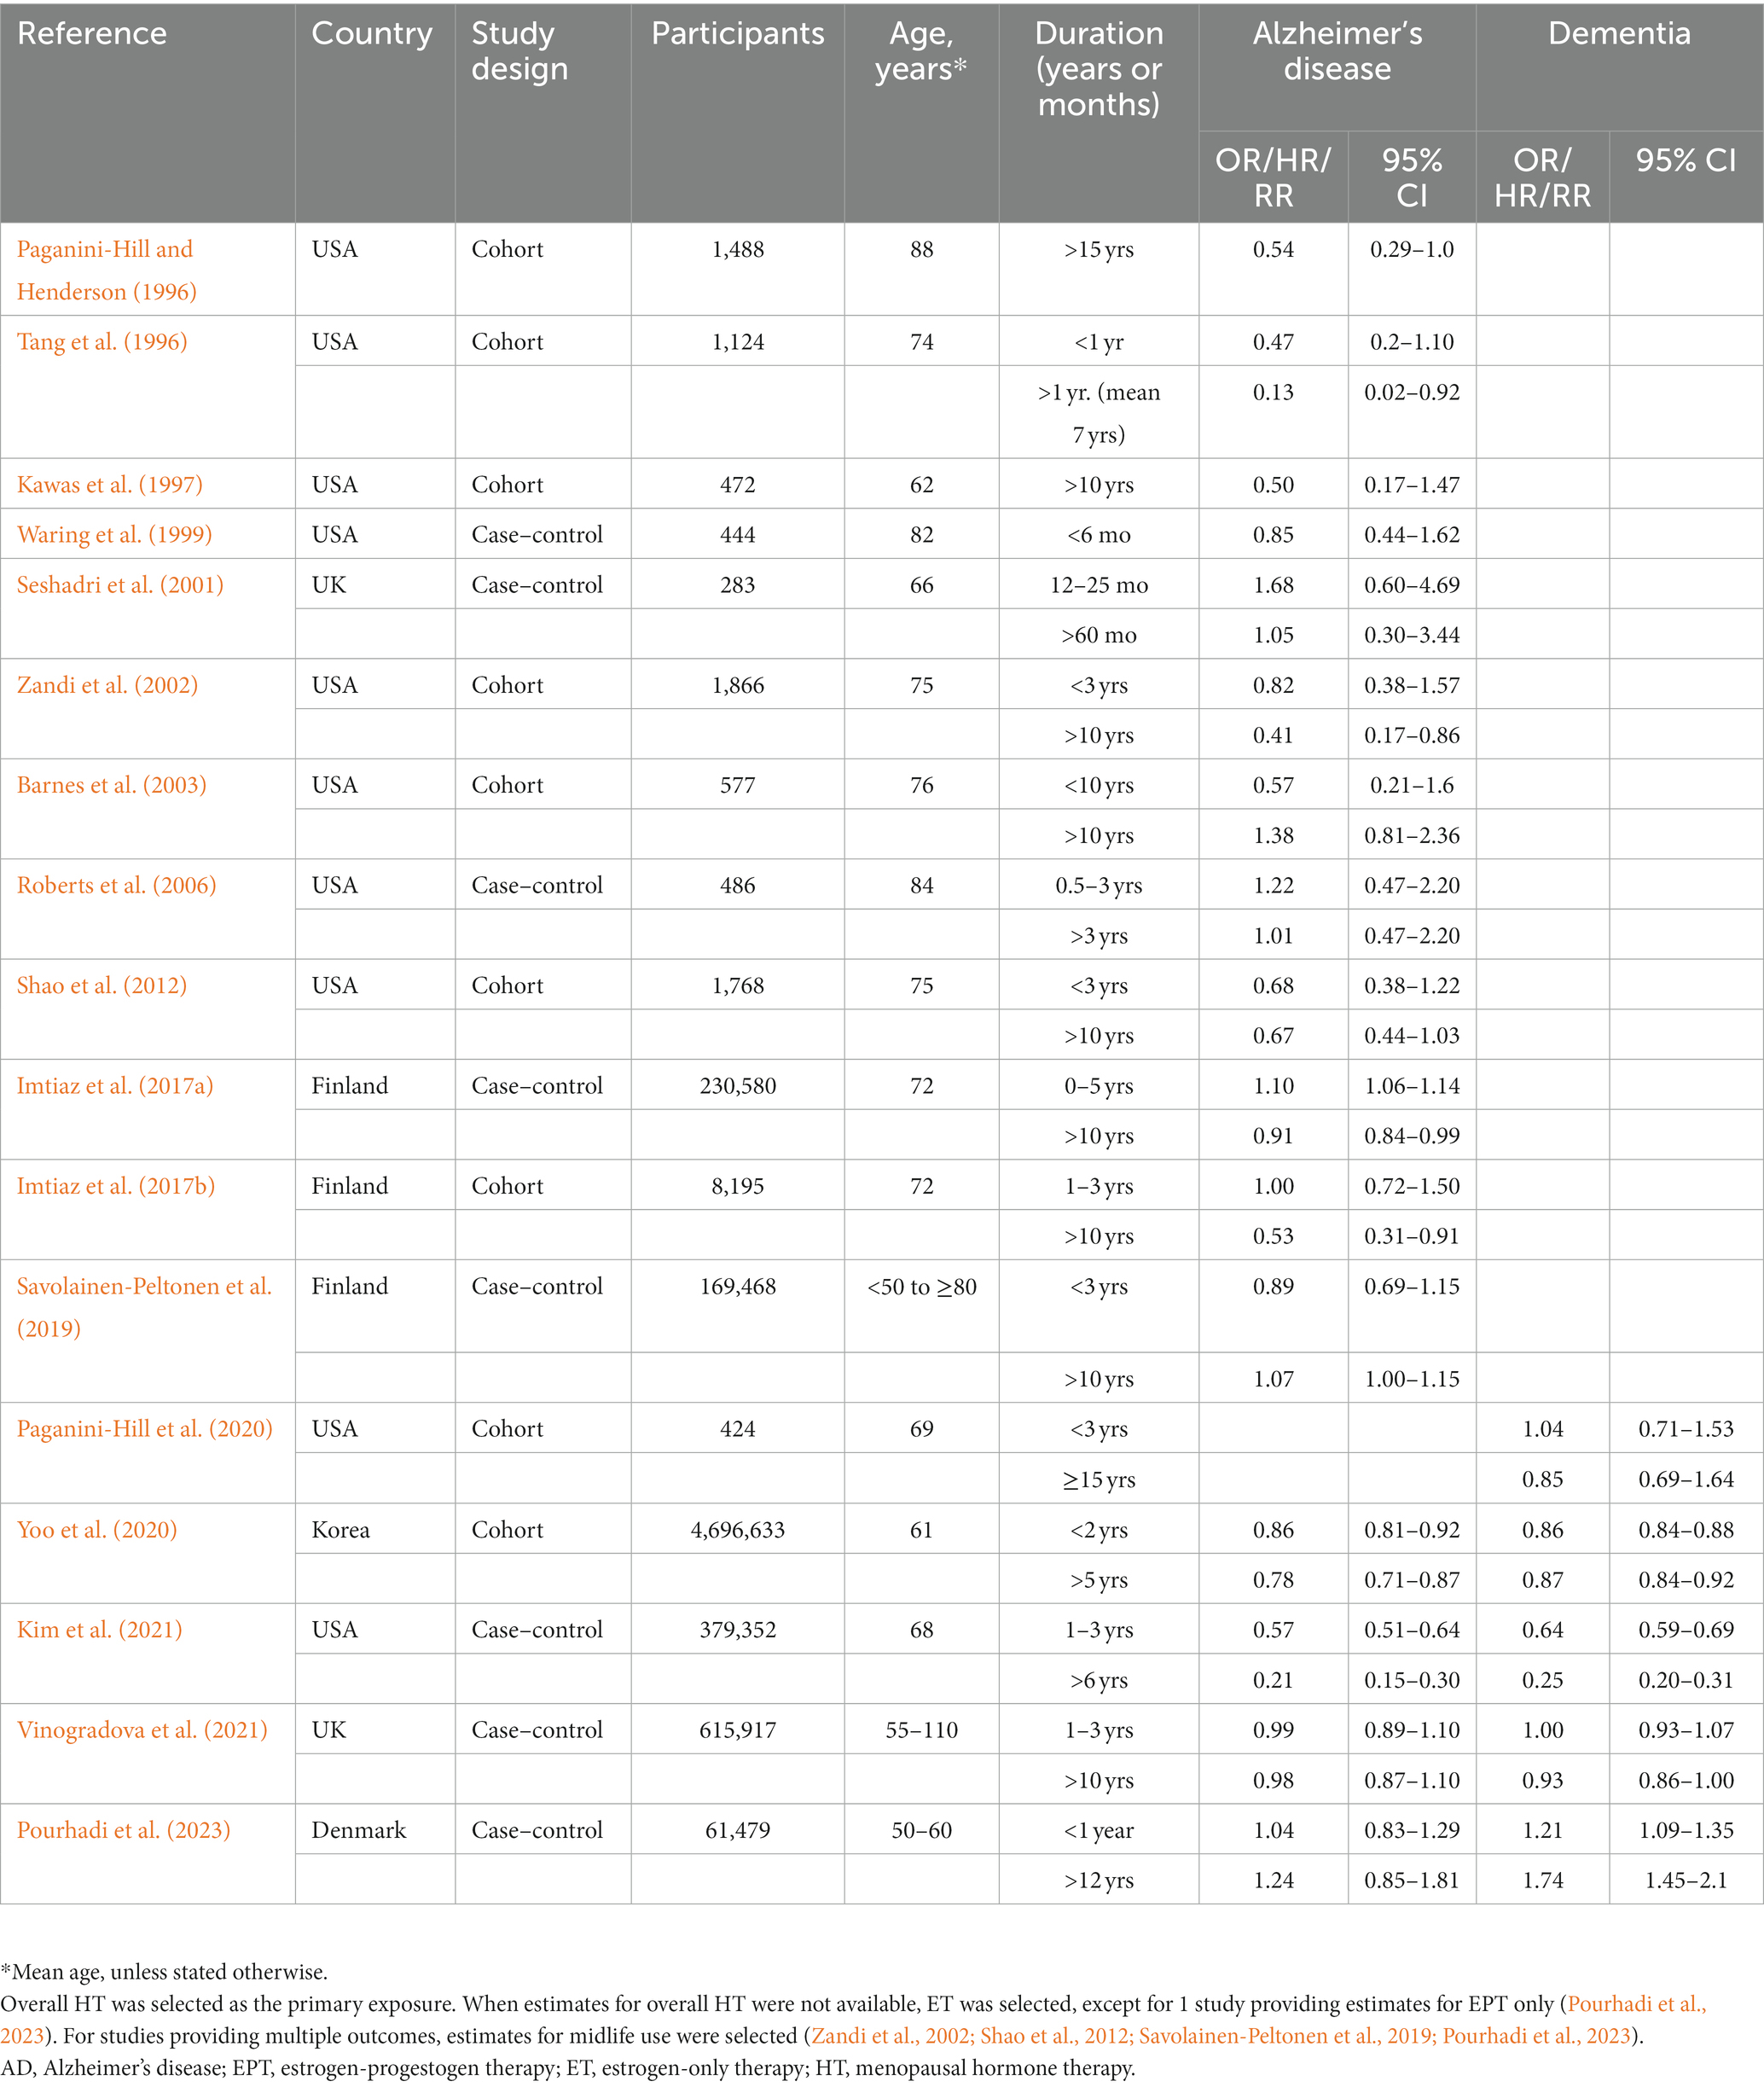Select dementia CI value 0.20–0.31
The width and height of the screenshot is (1764, 2087).
click(1686, 1680)
